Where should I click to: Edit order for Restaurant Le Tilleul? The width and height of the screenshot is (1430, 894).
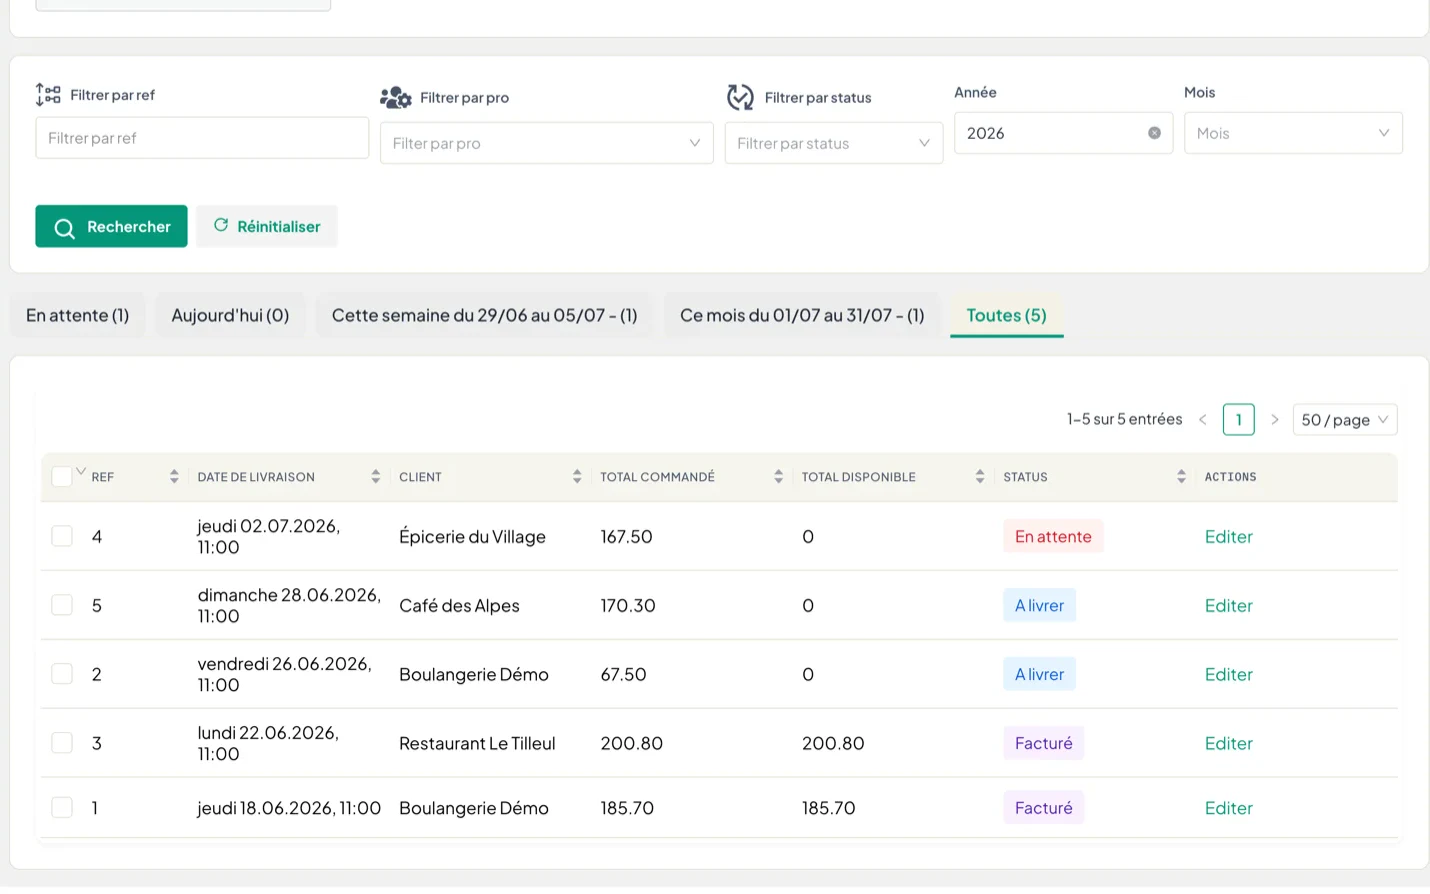click(1228, 744)
